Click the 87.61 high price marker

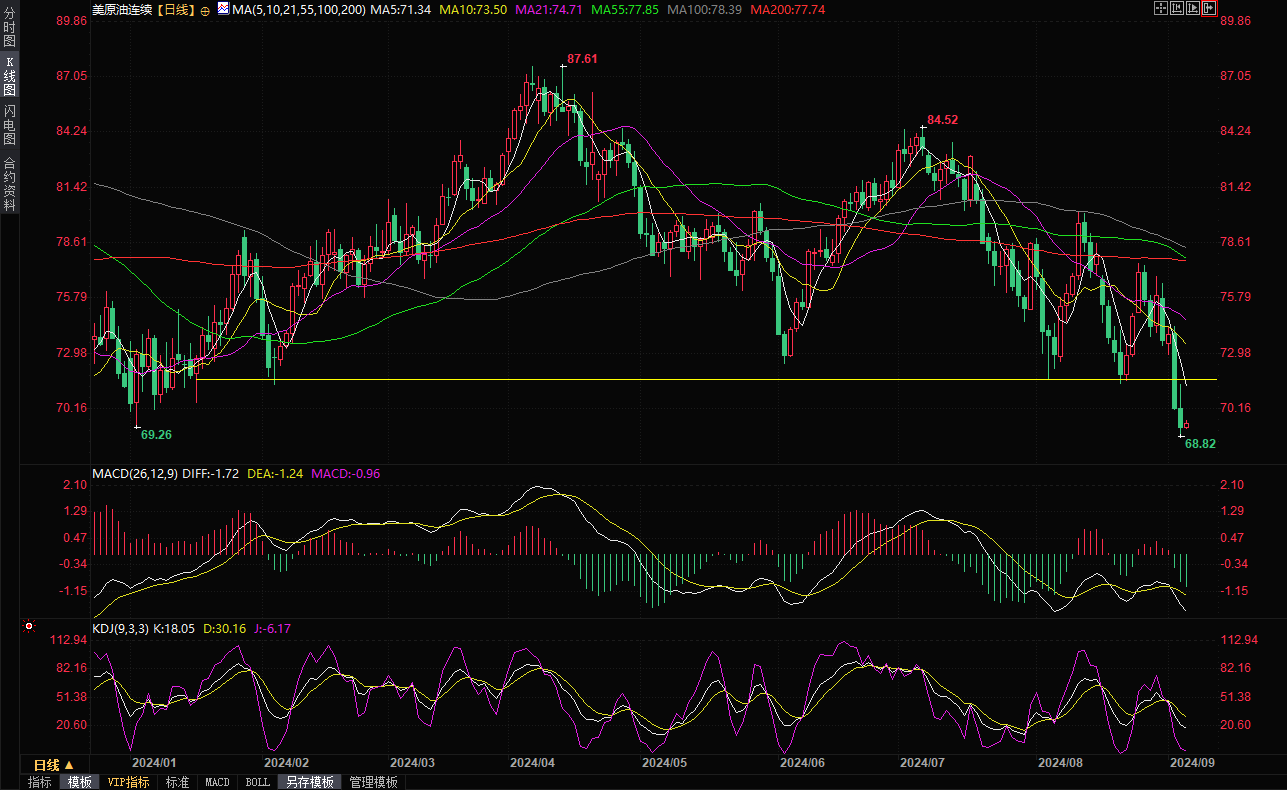coord(581,60)
